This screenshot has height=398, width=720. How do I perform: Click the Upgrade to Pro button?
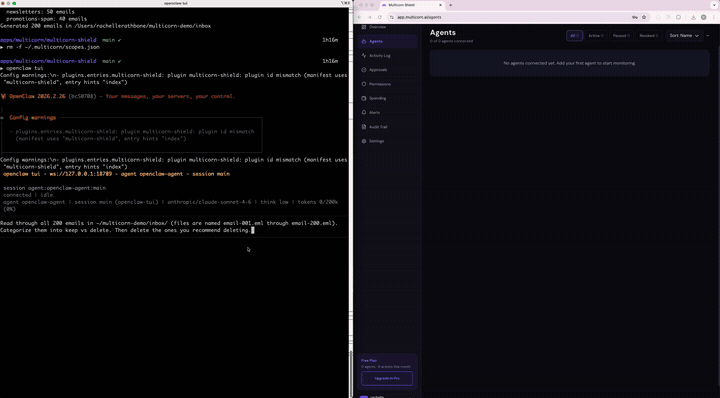click(387, 378)
